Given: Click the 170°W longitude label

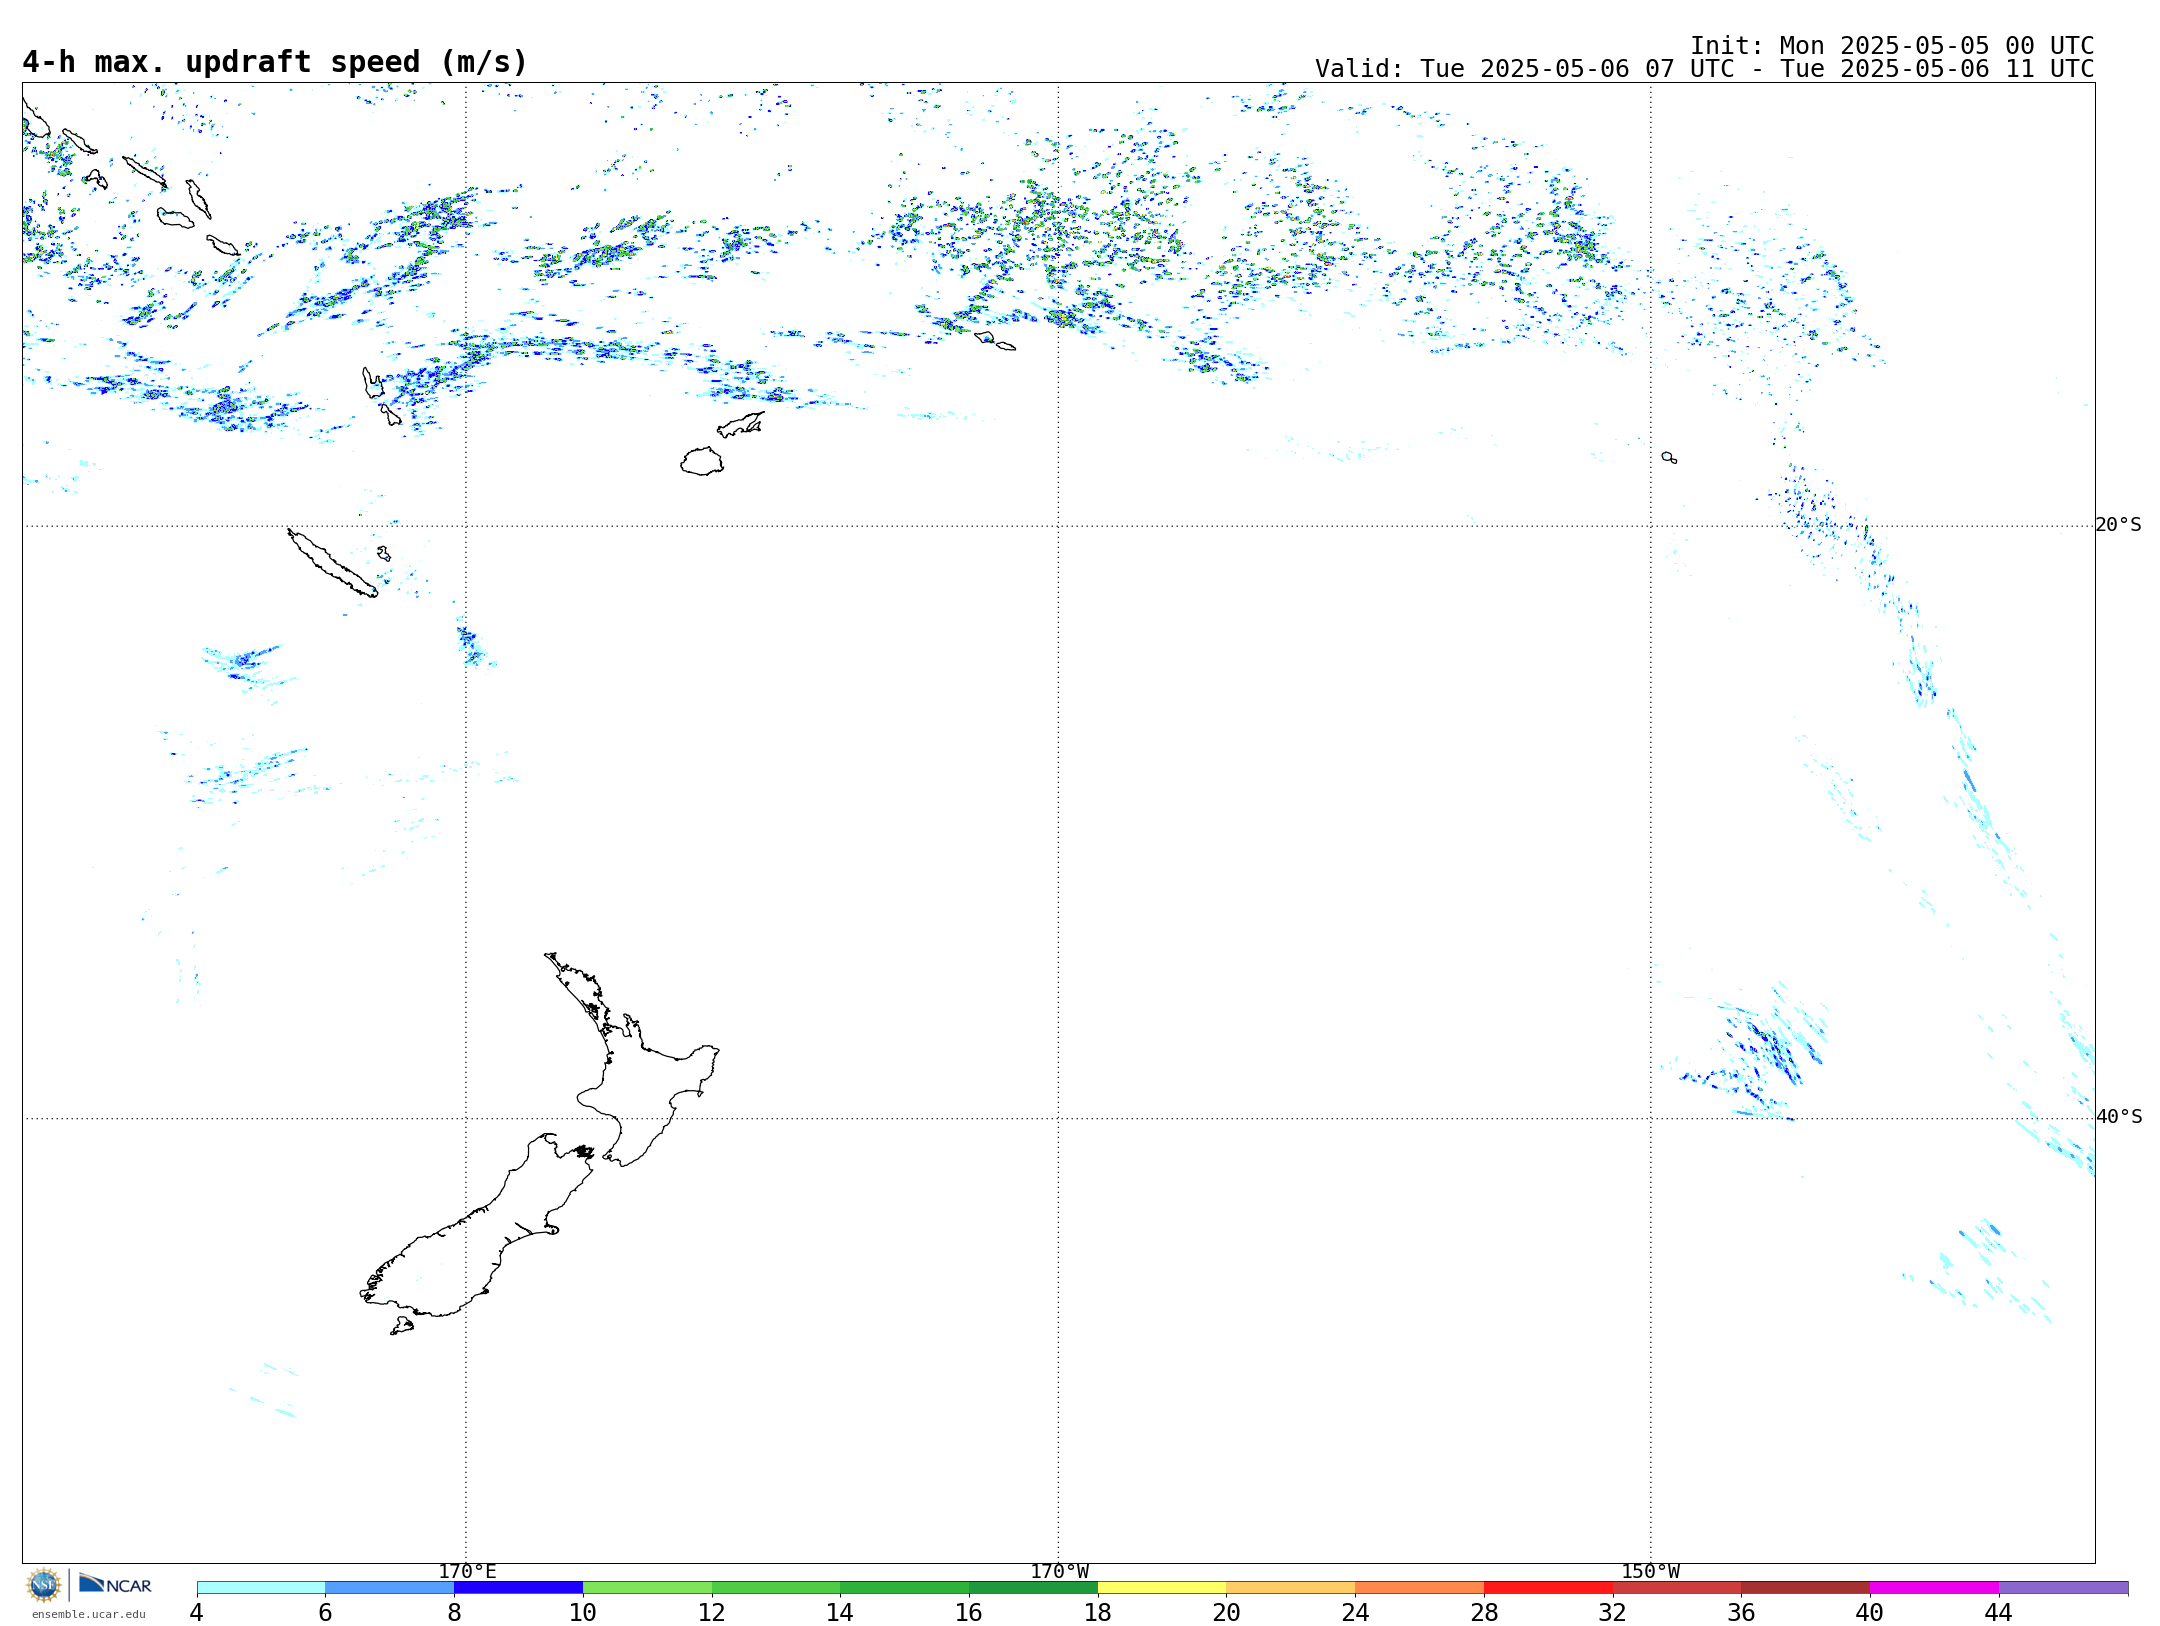Looking at the screenshot, I should click(x=1059, y=1572).
